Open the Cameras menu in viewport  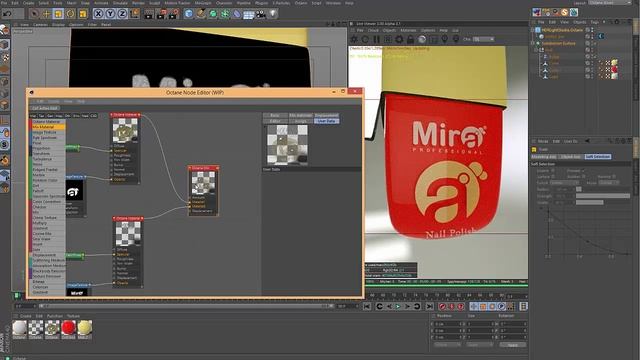(x=40, y=24)
